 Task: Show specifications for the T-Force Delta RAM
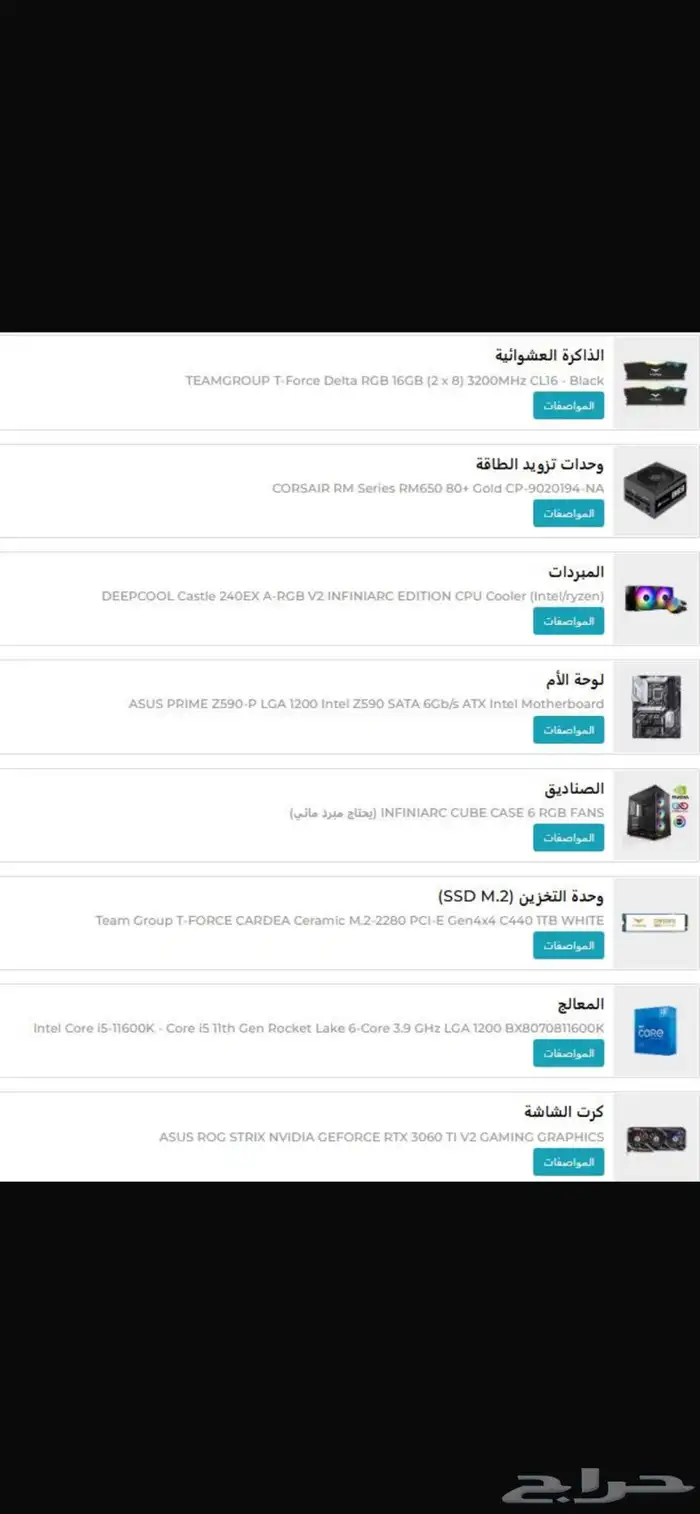pos(568,405)
